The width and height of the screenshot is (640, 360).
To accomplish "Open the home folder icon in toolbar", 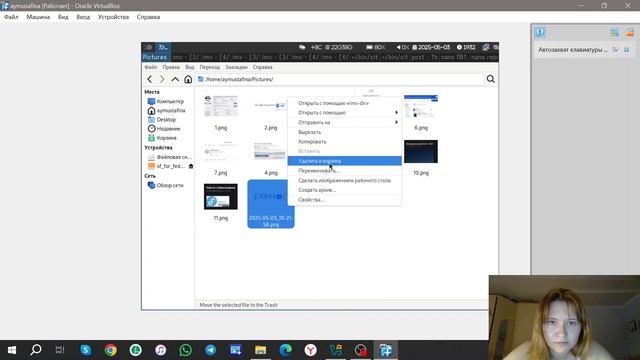I will (x=188, y=79).
